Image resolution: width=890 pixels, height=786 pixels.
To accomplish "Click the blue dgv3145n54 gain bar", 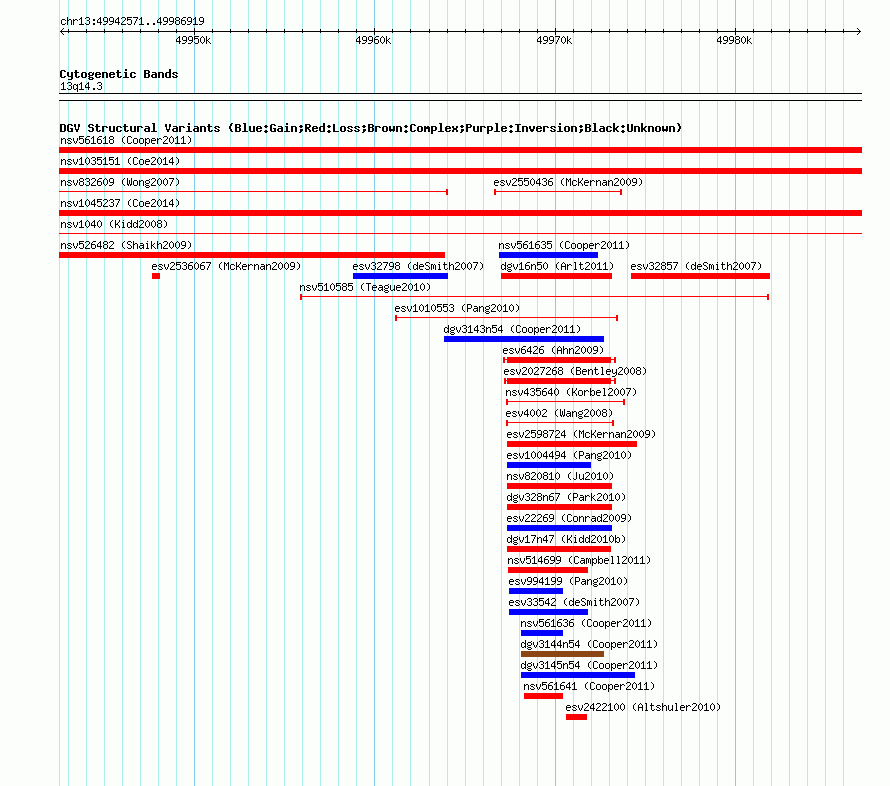I will pos(578,675).
